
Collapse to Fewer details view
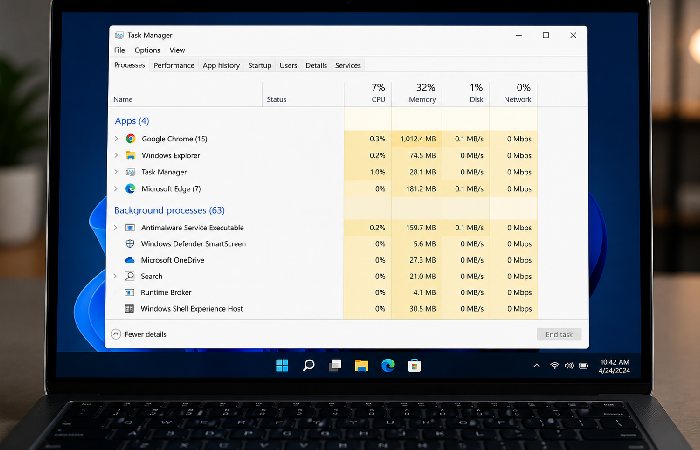click(139, 334)
